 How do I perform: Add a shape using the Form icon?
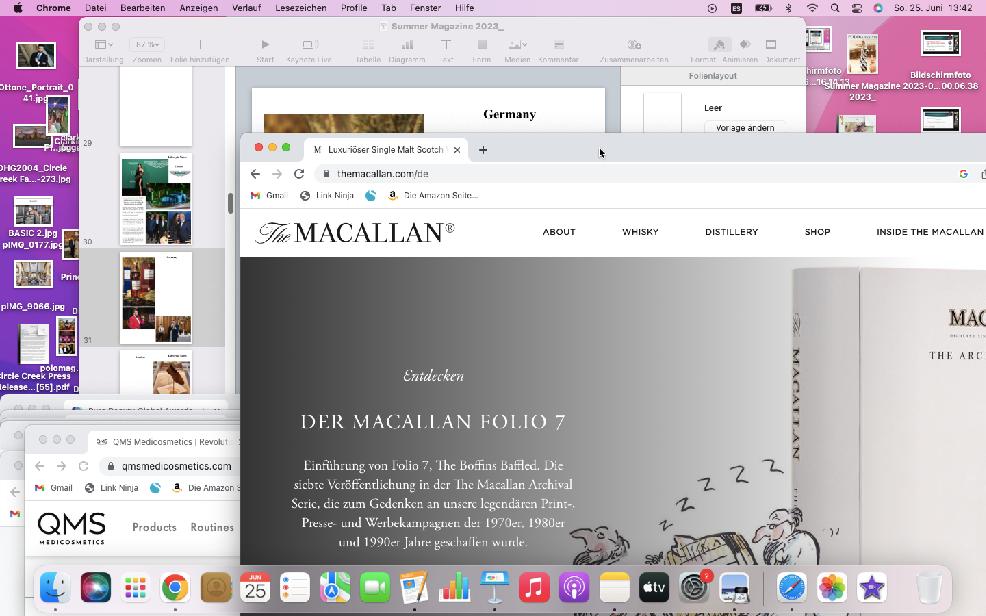pyautogui.click(x=482, y=45)
